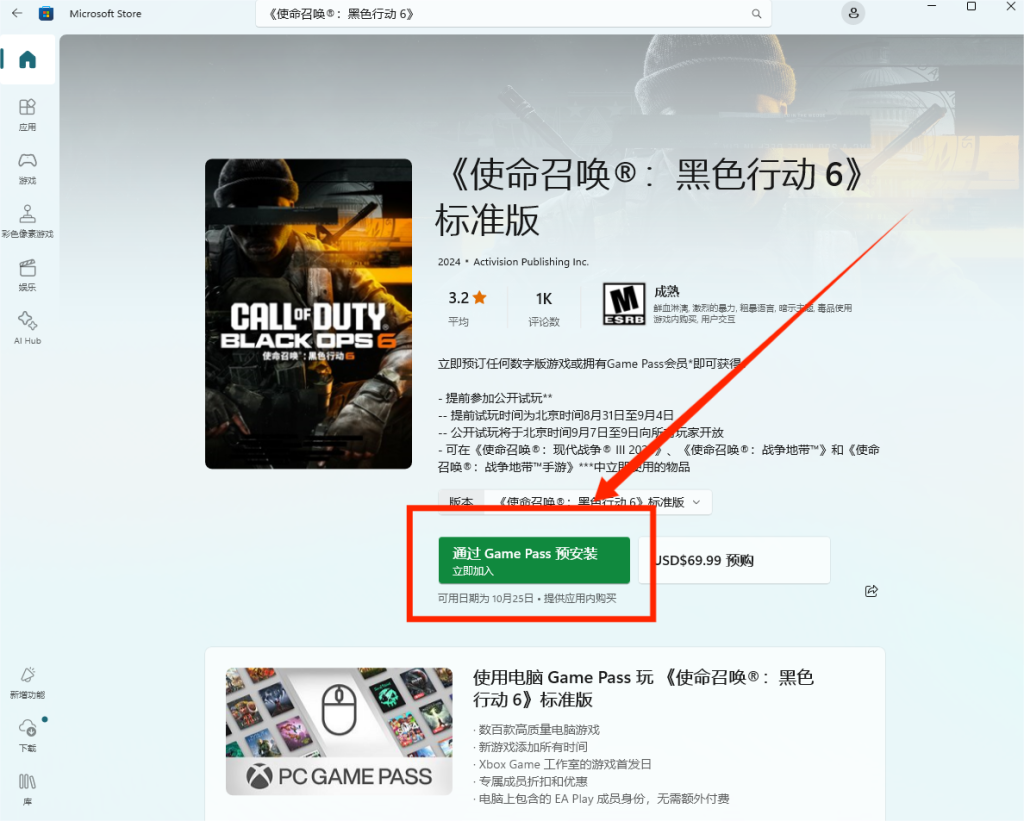Image resolution: width=1024 pixels, height=821 pixels.
Task: Click 通过 Game Pass 预安装 button
Action: point(534,560)
